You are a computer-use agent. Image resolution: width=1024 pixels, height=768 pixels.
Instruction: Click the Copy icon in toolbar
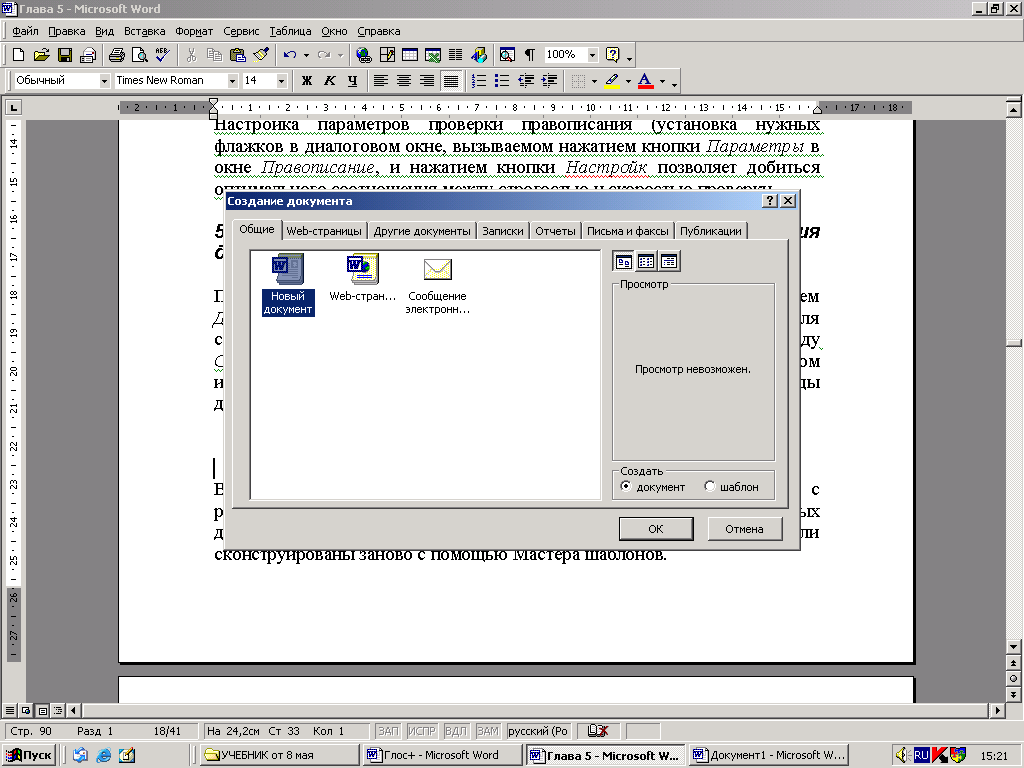click(214, 55)
